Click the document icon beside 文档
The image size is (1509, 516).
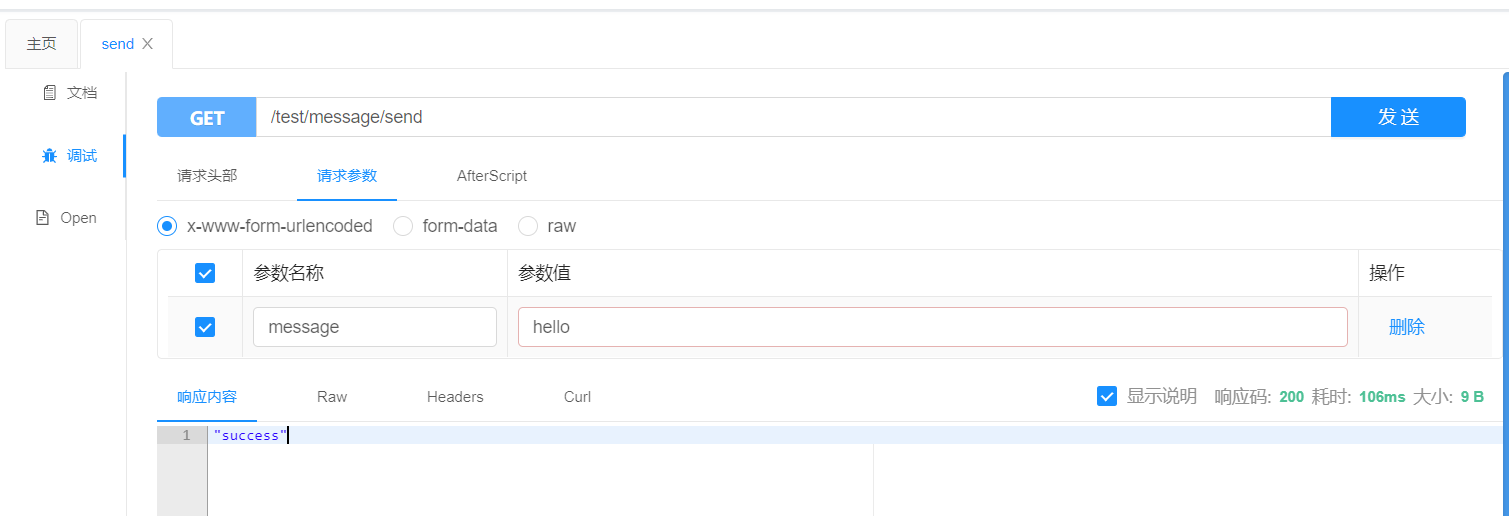(x=49, y=93)
